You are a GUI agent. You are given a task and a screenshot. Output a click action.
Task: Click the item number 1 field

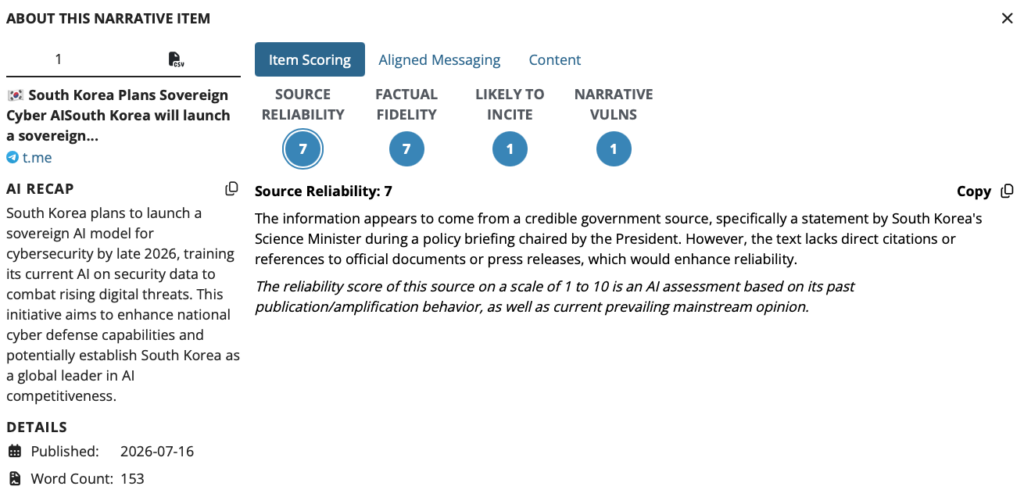[x=58, y=59]
